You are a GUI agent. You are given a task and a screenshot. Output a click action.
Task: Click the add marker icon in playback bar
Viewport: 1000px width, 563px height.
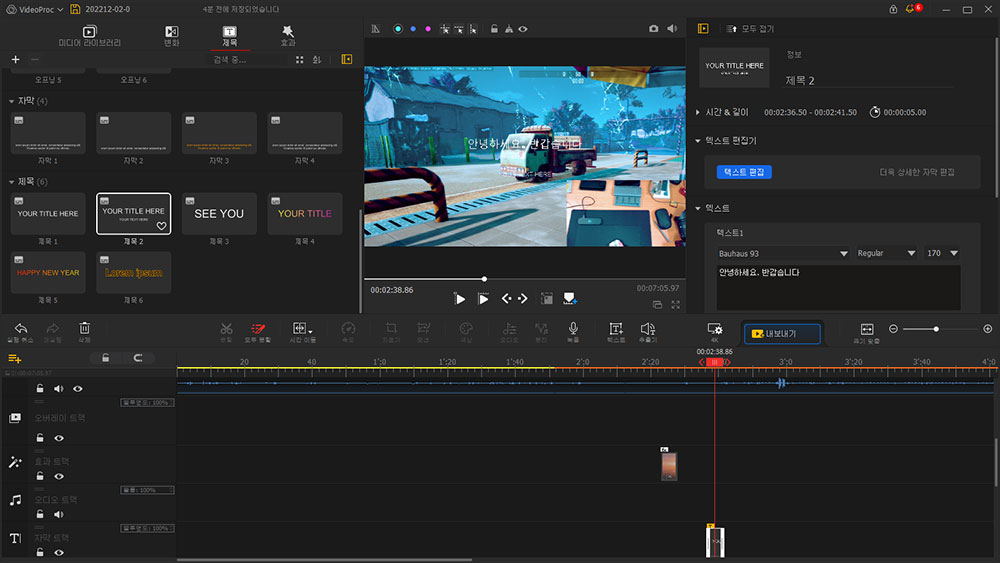[x=570, y=298]
